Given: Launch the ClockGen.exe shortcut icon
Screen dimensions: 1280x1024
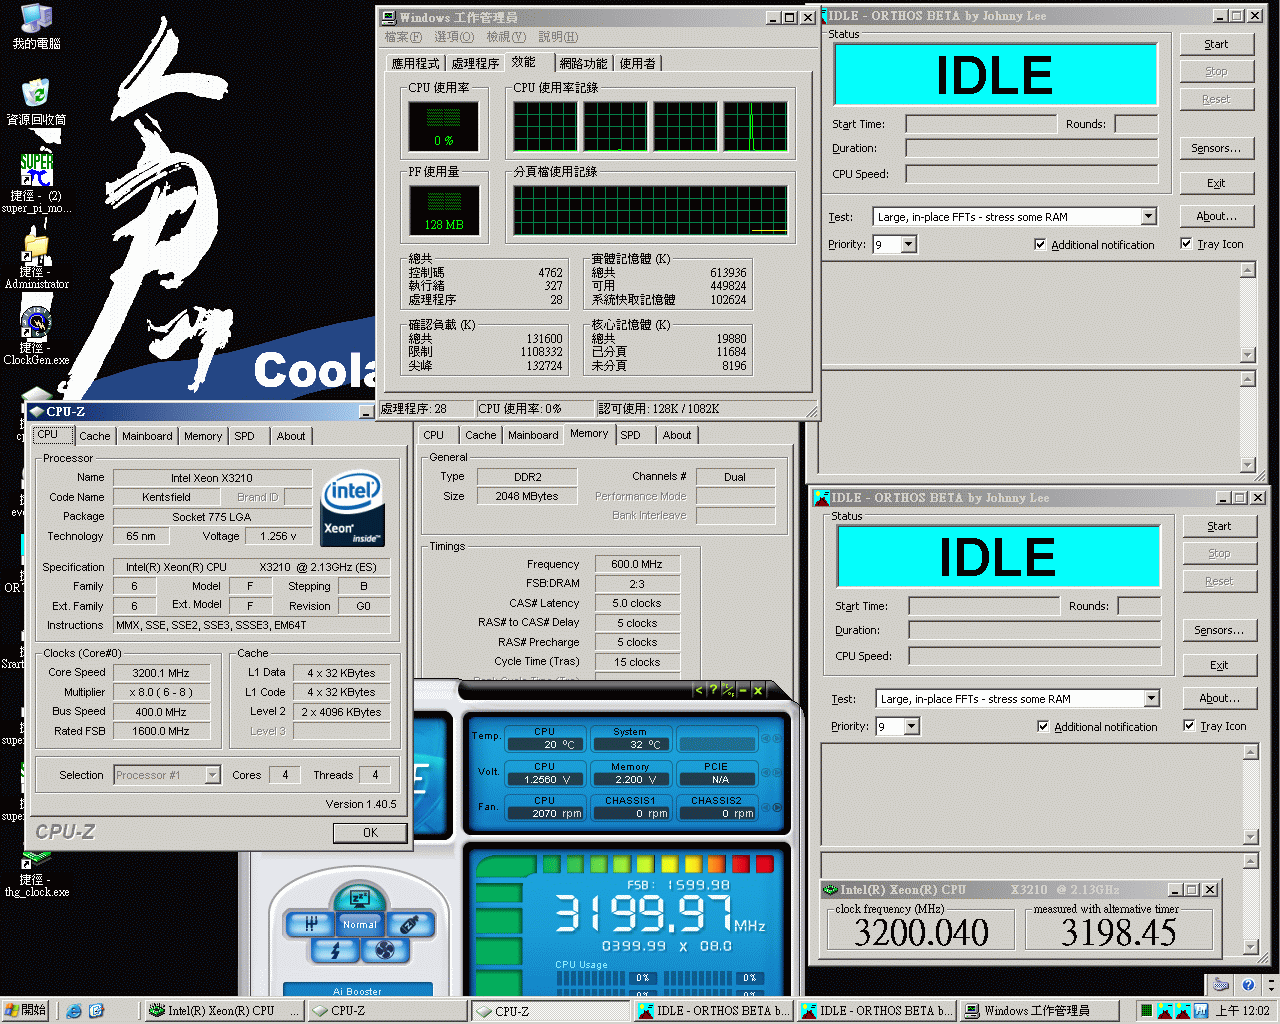Looking at the screenshot, I should (x=36, y=324).
